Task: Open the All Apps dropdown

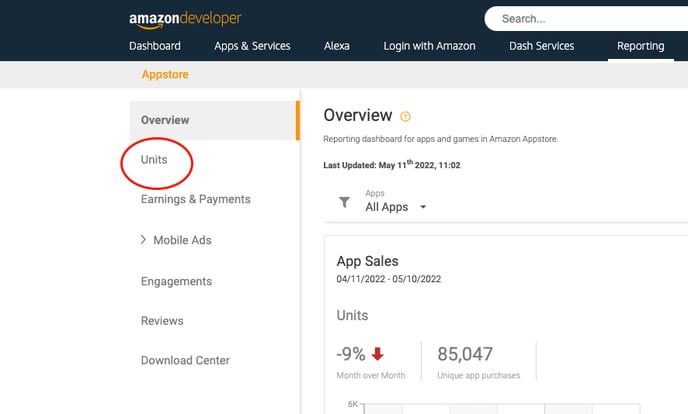Action: click(x=396, y=207)
